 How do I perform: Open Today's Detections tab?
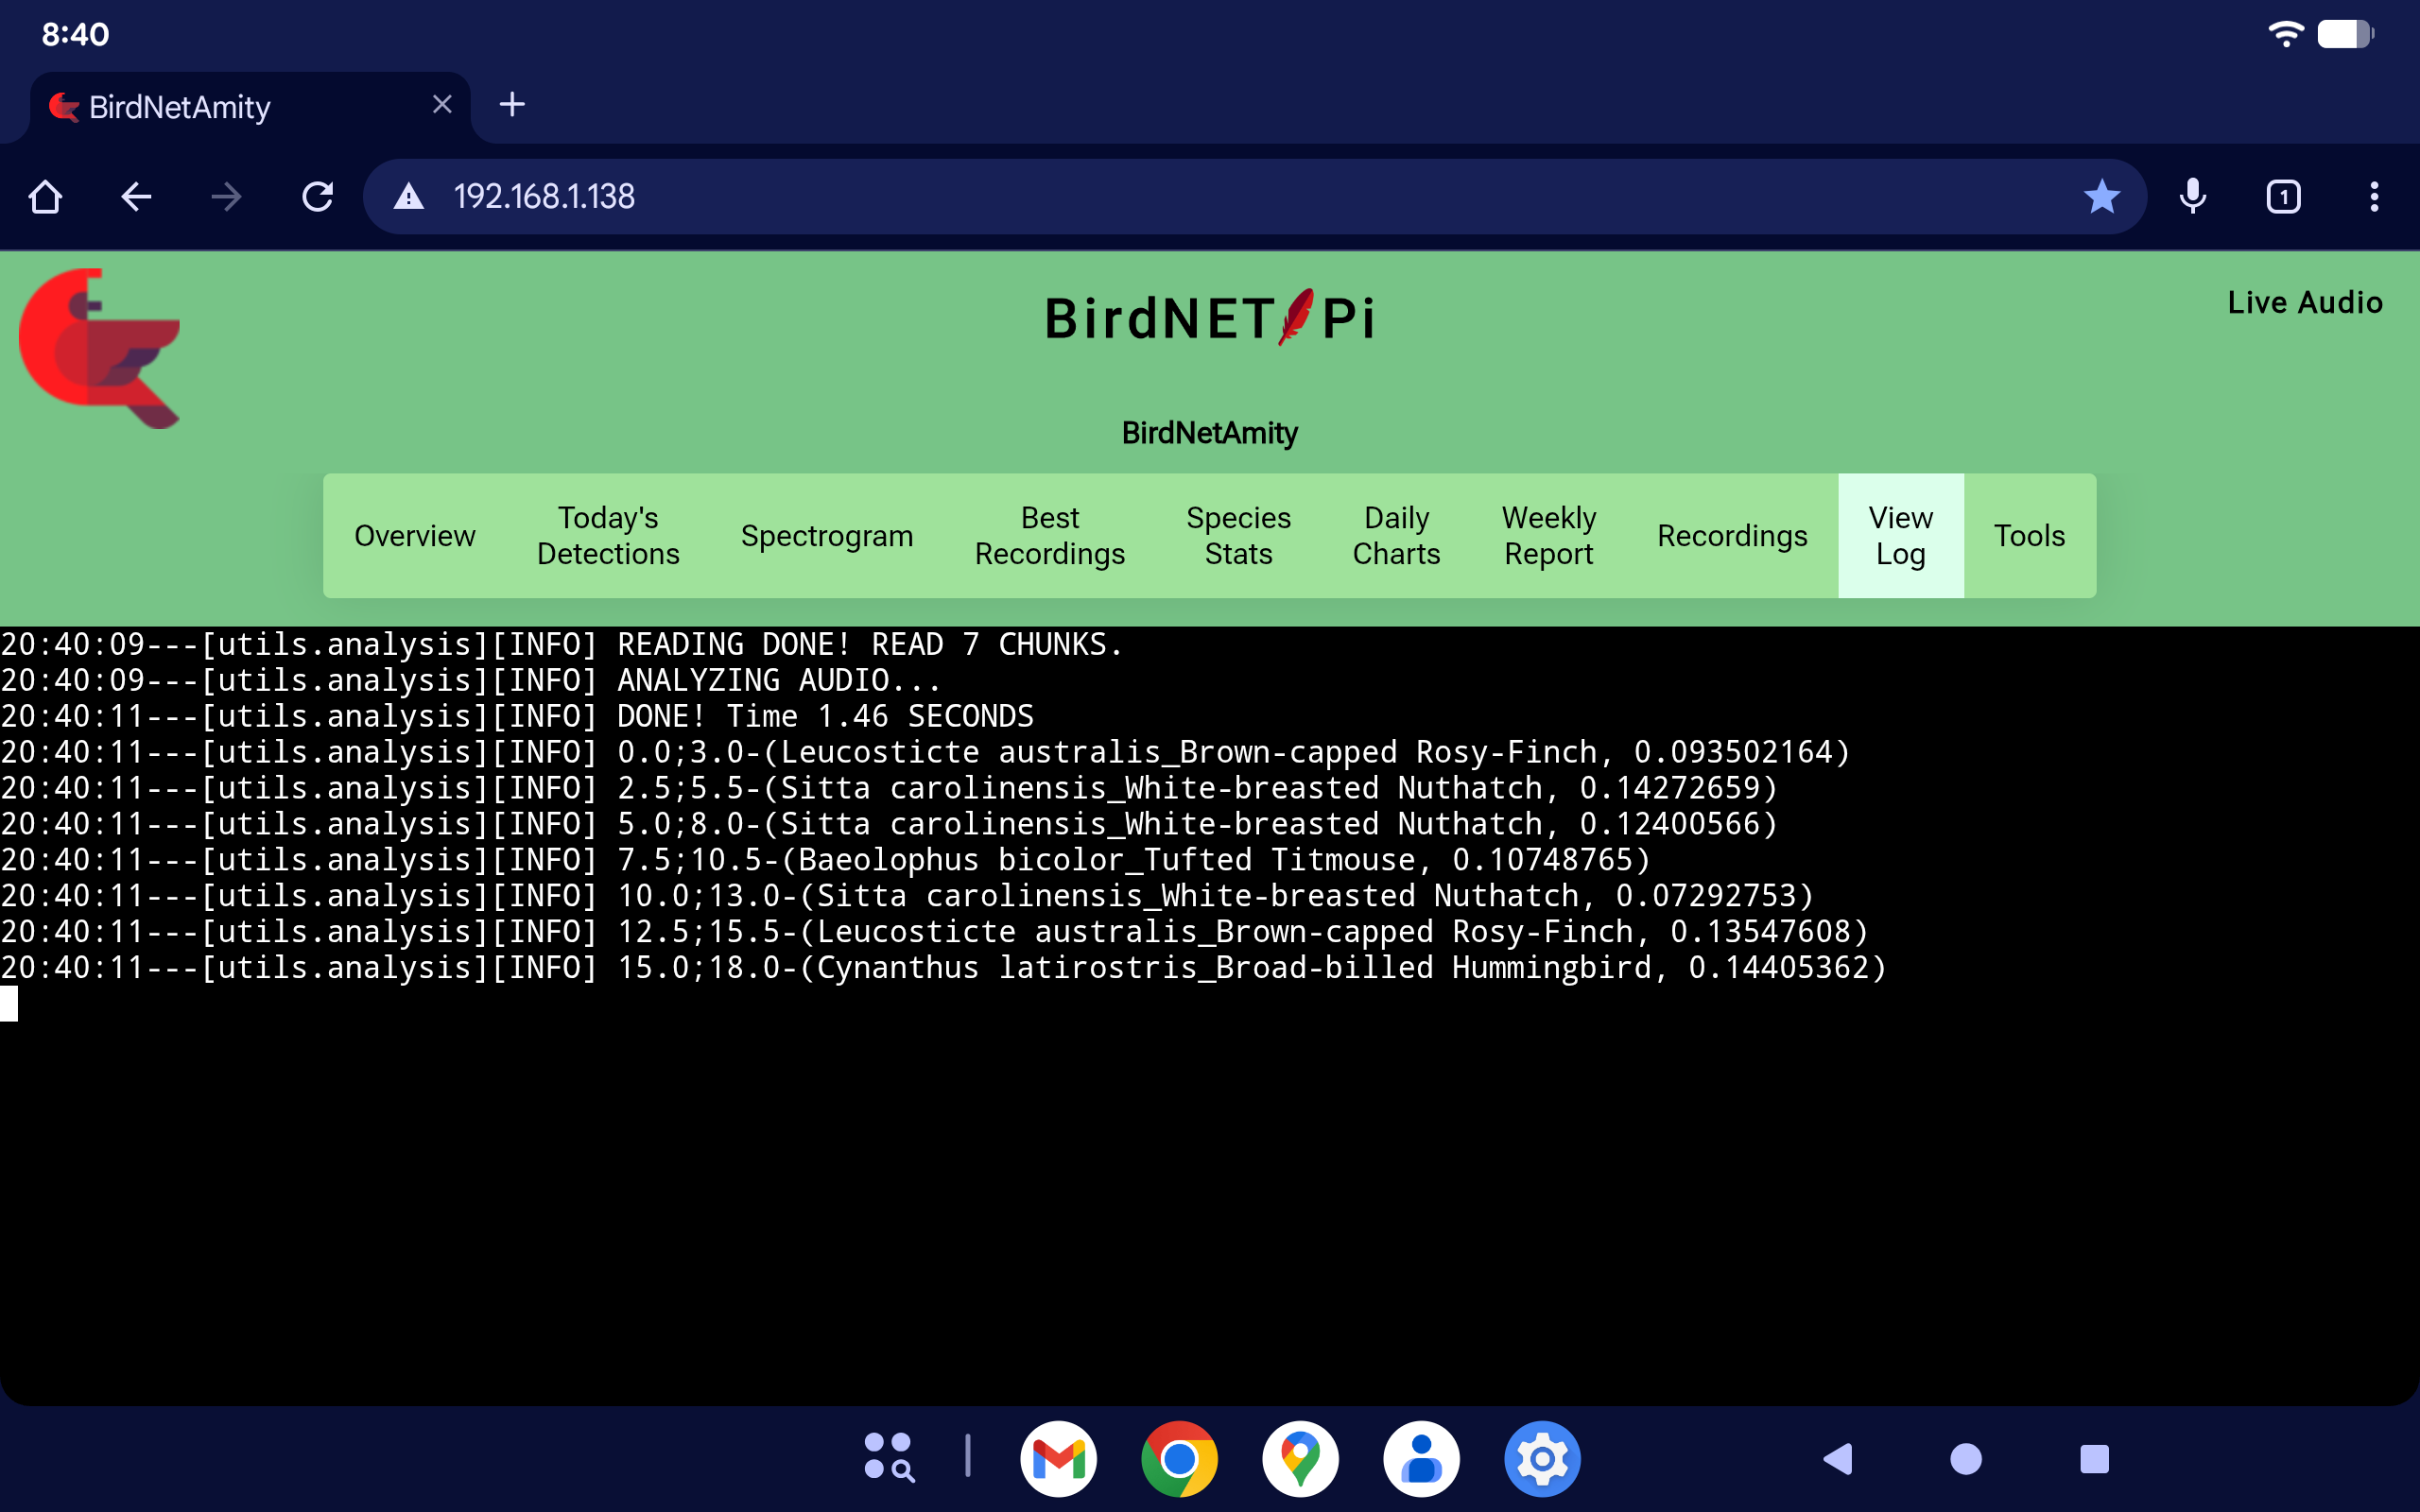[608, 536]
